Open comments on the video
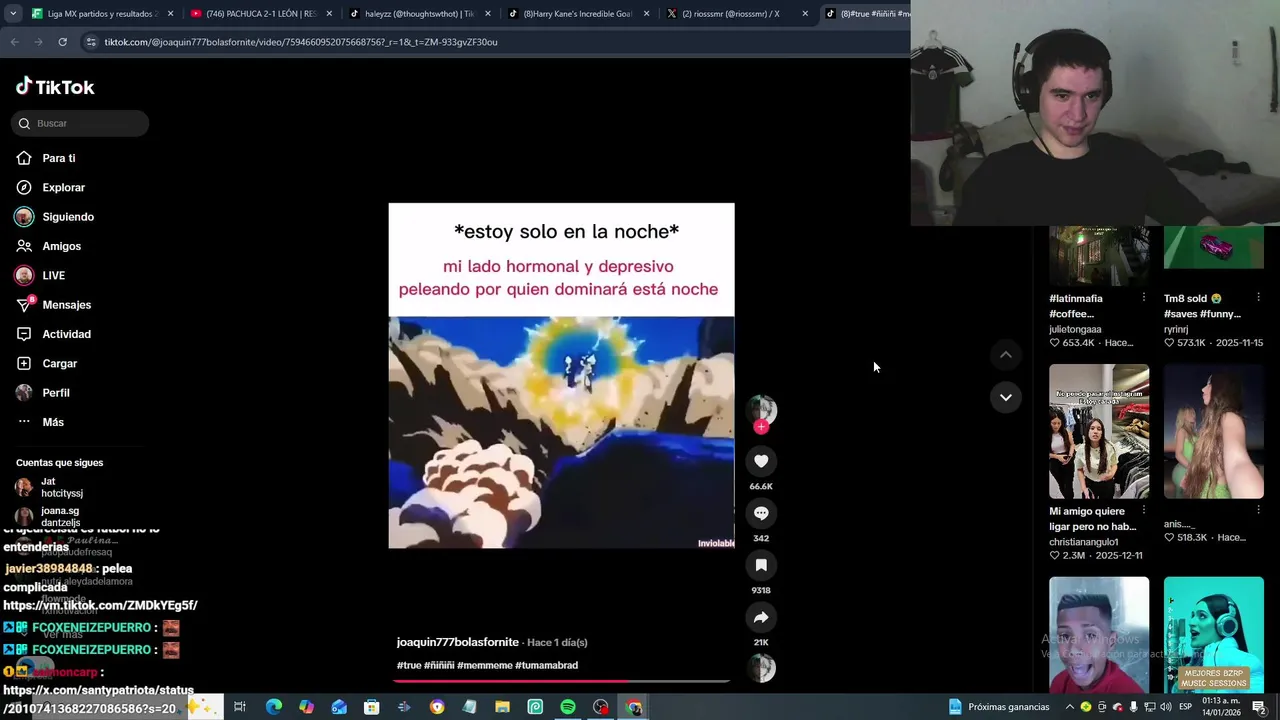Screen dimensions: 1280x720 click(761, 513)
